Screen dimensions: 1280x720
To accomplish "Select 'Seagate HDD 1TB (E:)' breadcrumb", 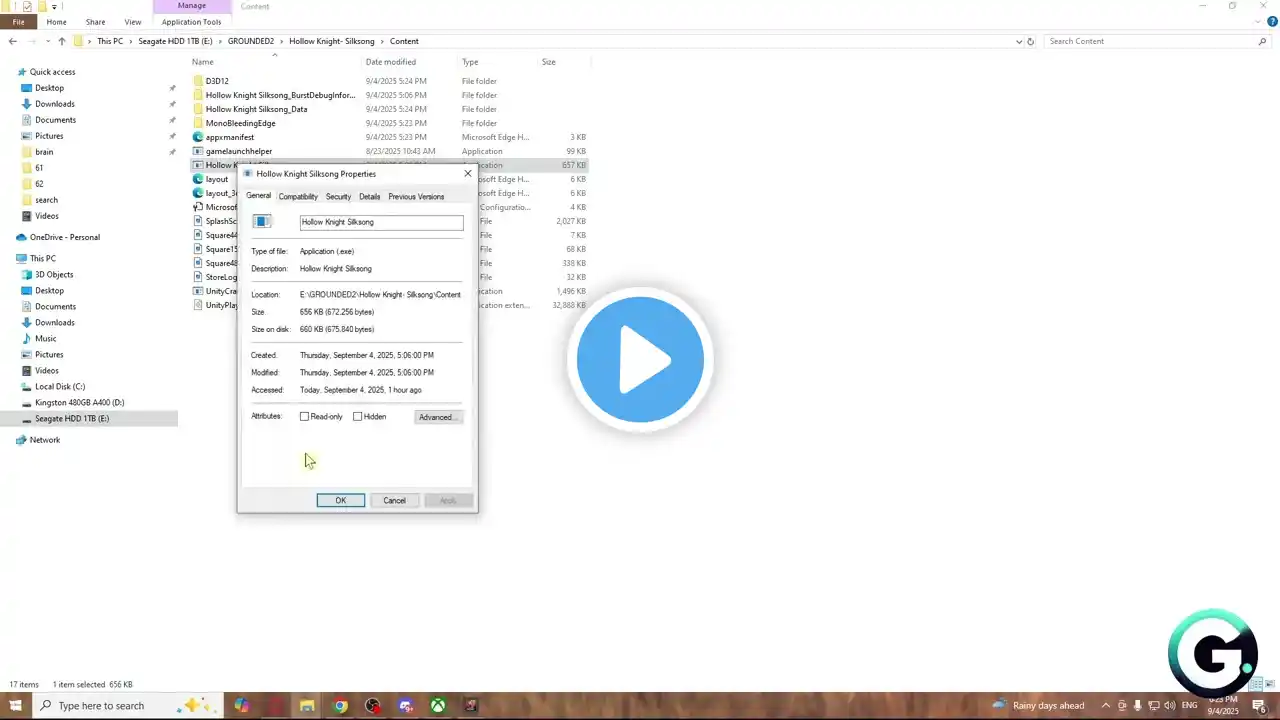I will (x=175, y=41).
